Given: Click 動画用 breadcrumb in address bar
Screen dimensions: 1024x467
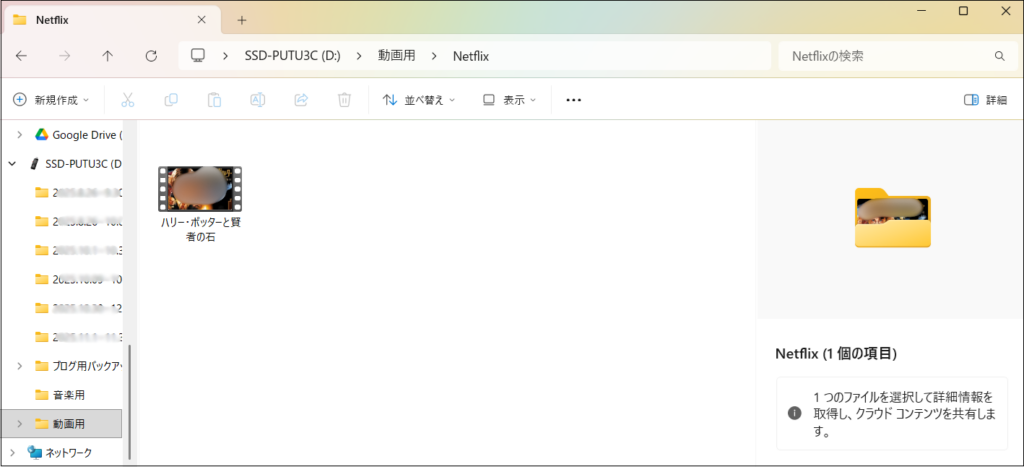Looking at the screenshot, I should [396, 56].
